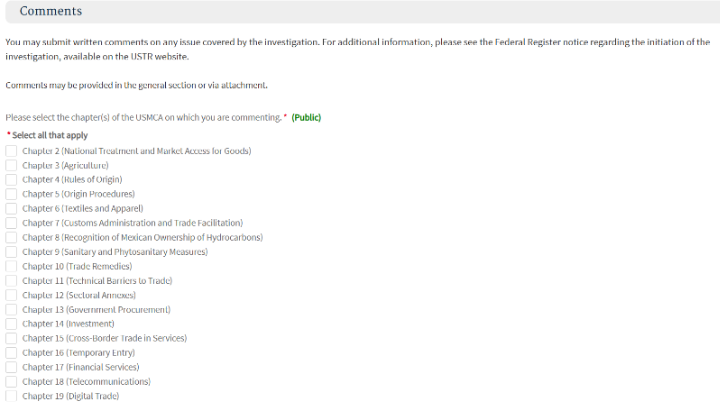
Task: Tick Chapter 8 Mexican Ownership of Hydrocarbons
Action: point(11,238)
